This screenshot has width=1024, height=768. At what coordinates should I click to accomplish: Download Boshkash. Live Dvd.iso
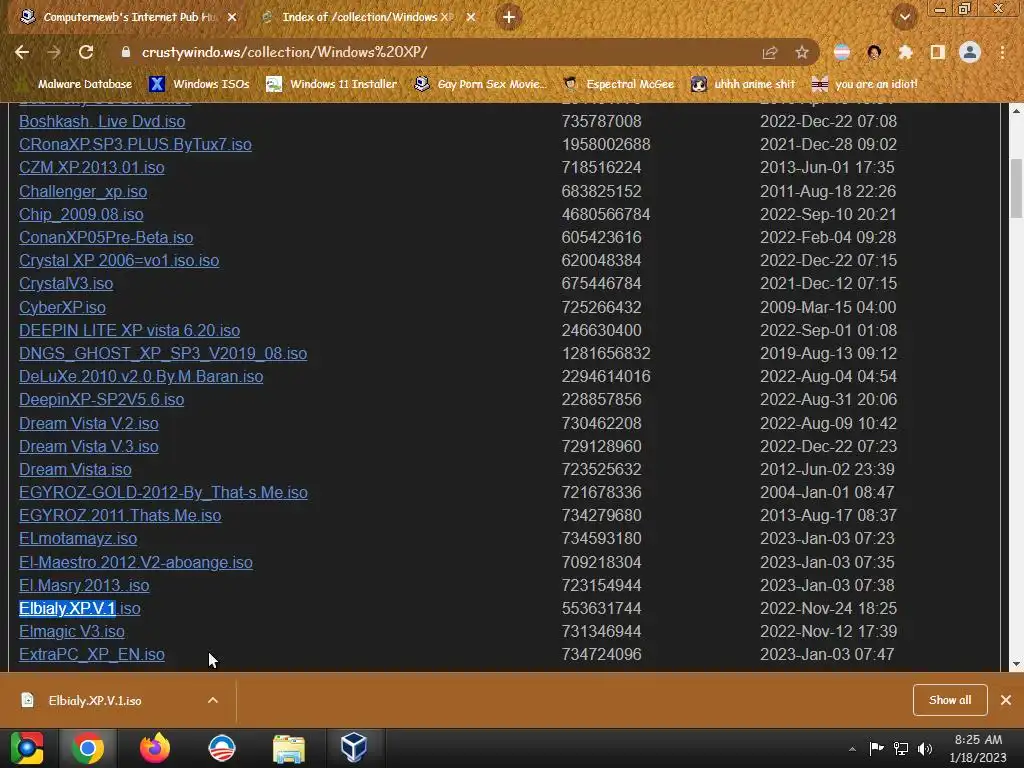click(x=102, y=121)
